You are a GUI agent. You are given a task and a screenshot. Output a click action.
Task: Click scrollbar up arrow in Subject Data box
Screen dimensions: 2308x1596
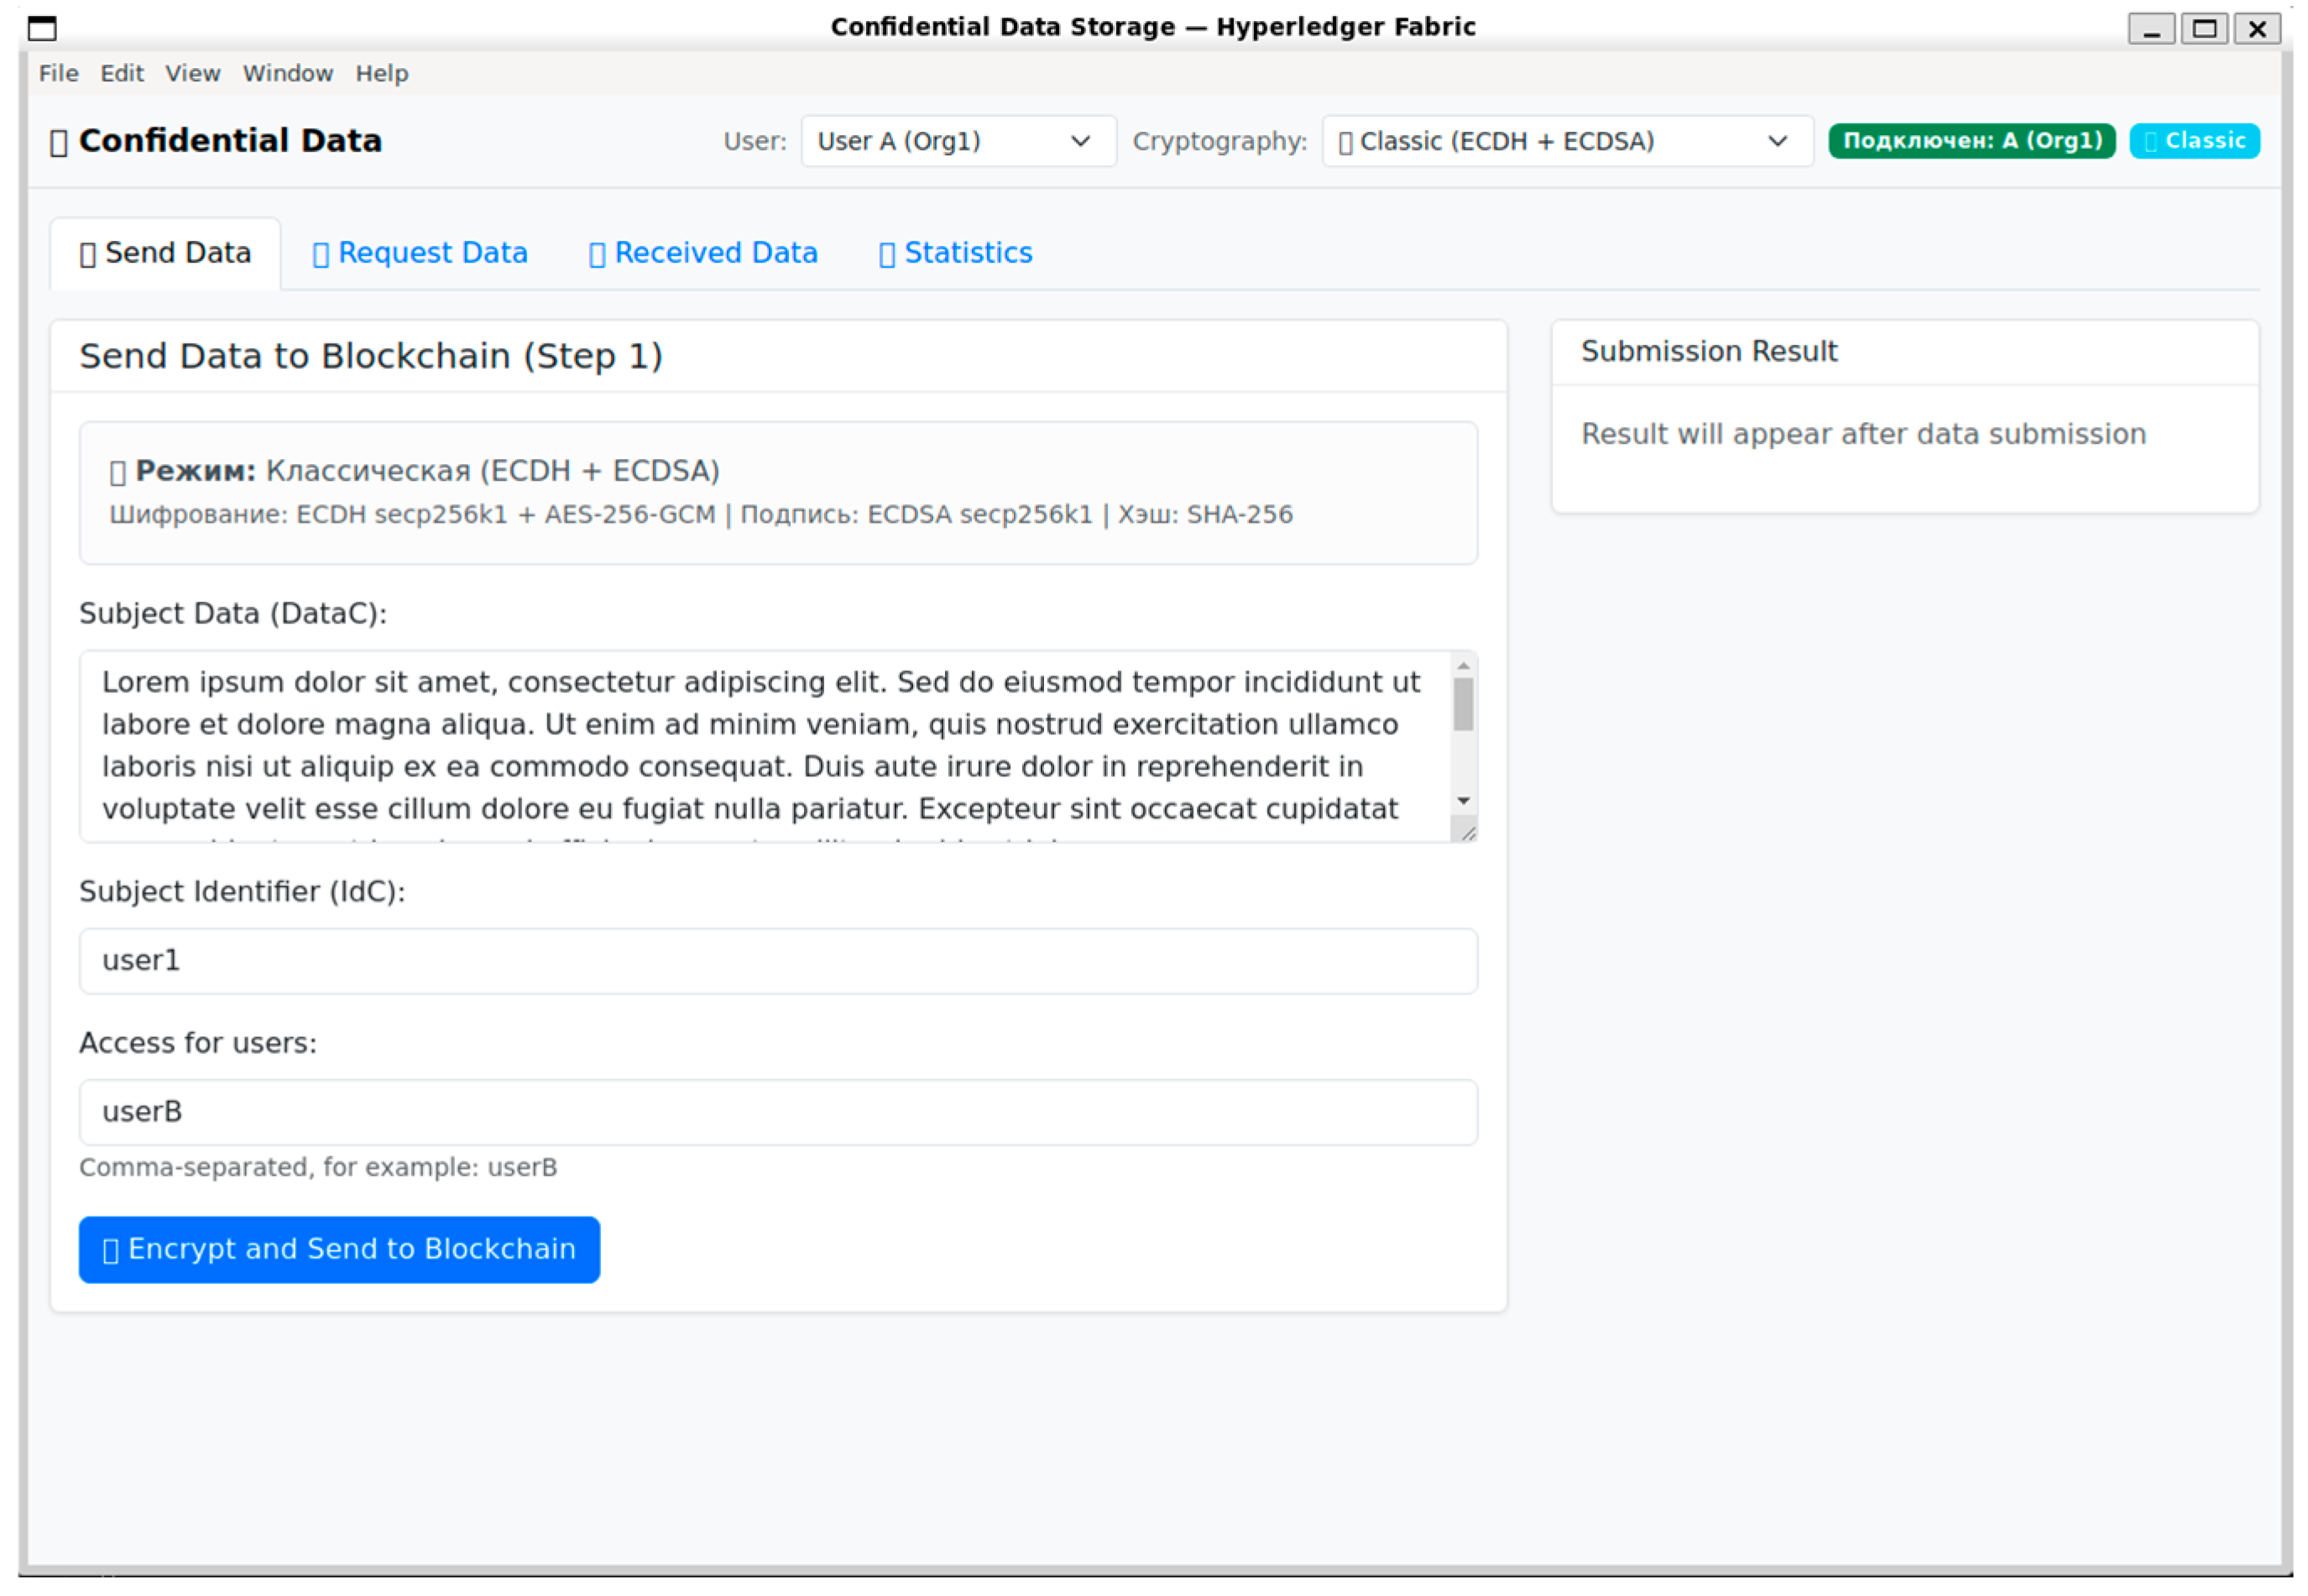pyautogui.click(x=1463, y=666)
